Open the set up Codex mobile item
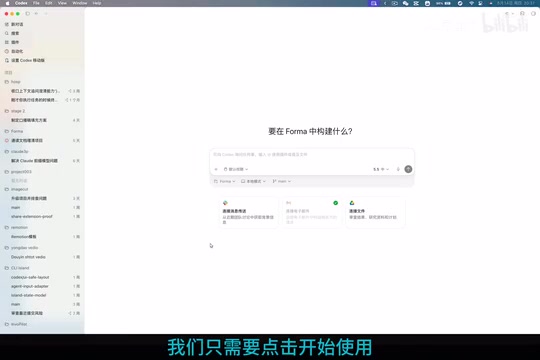540x360 pixels. click(25, 60)
